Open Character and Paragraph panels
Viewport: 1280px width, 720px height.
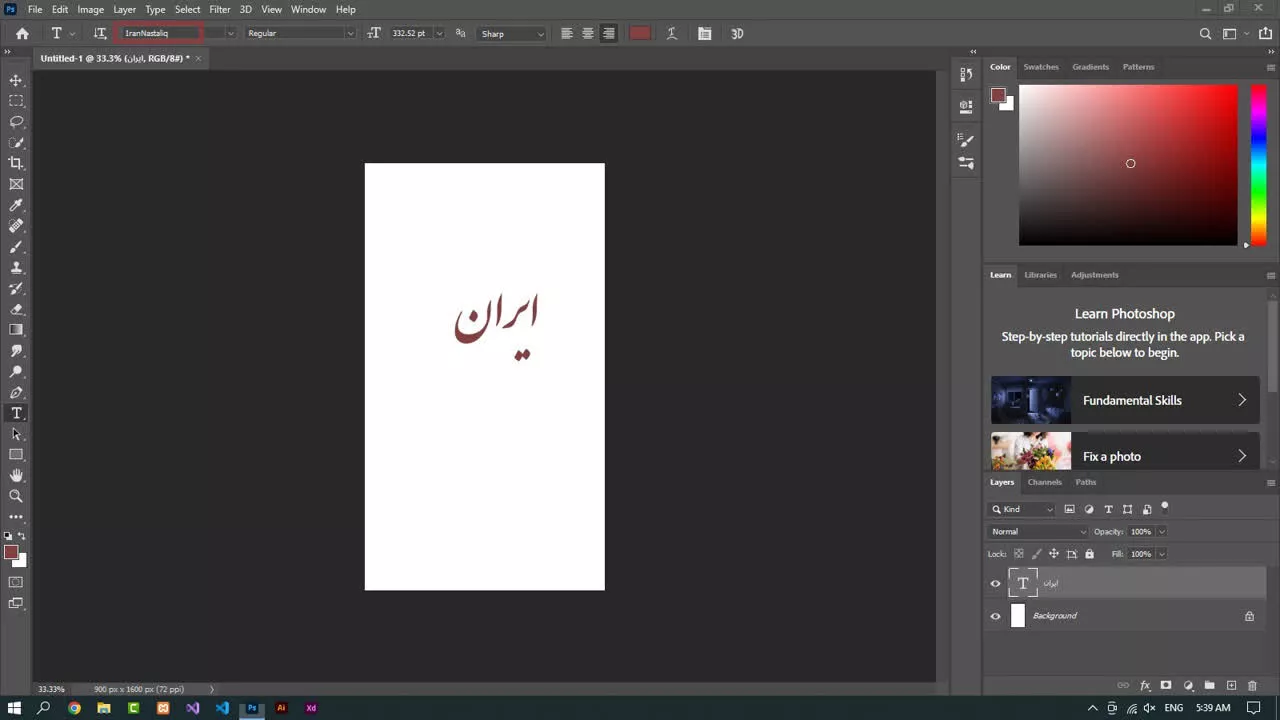705,33
